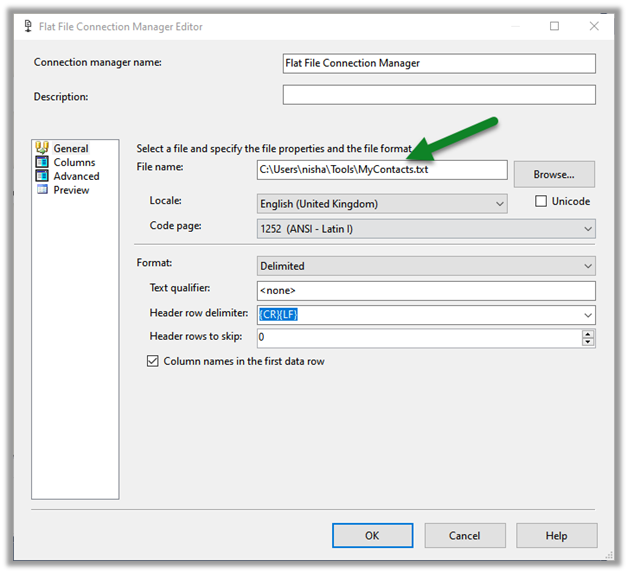Click the Advanced page icon
Viewport: 628px width, 574px height.
tap(42, 176)
